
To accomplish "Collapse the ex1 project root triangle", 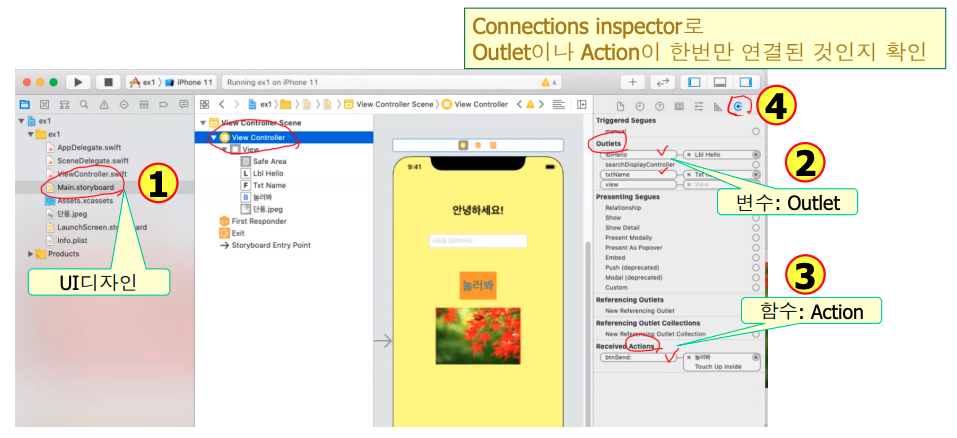I will tap(22, 121).
